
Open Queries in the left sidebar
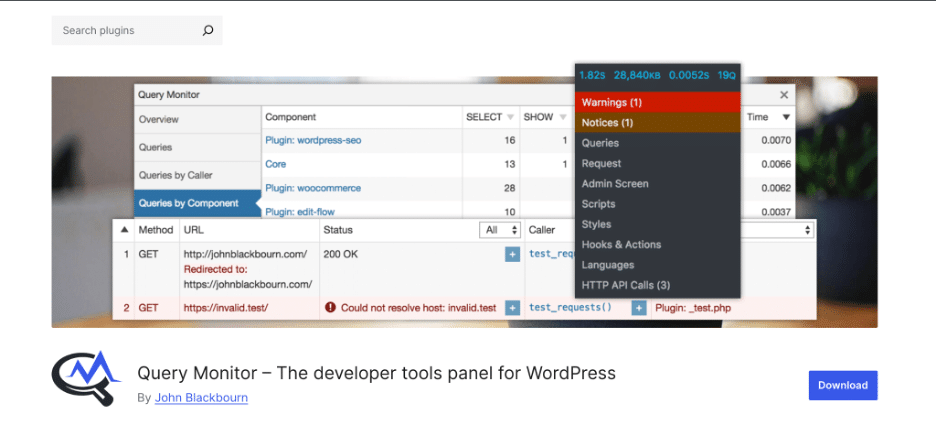[198, 148]
